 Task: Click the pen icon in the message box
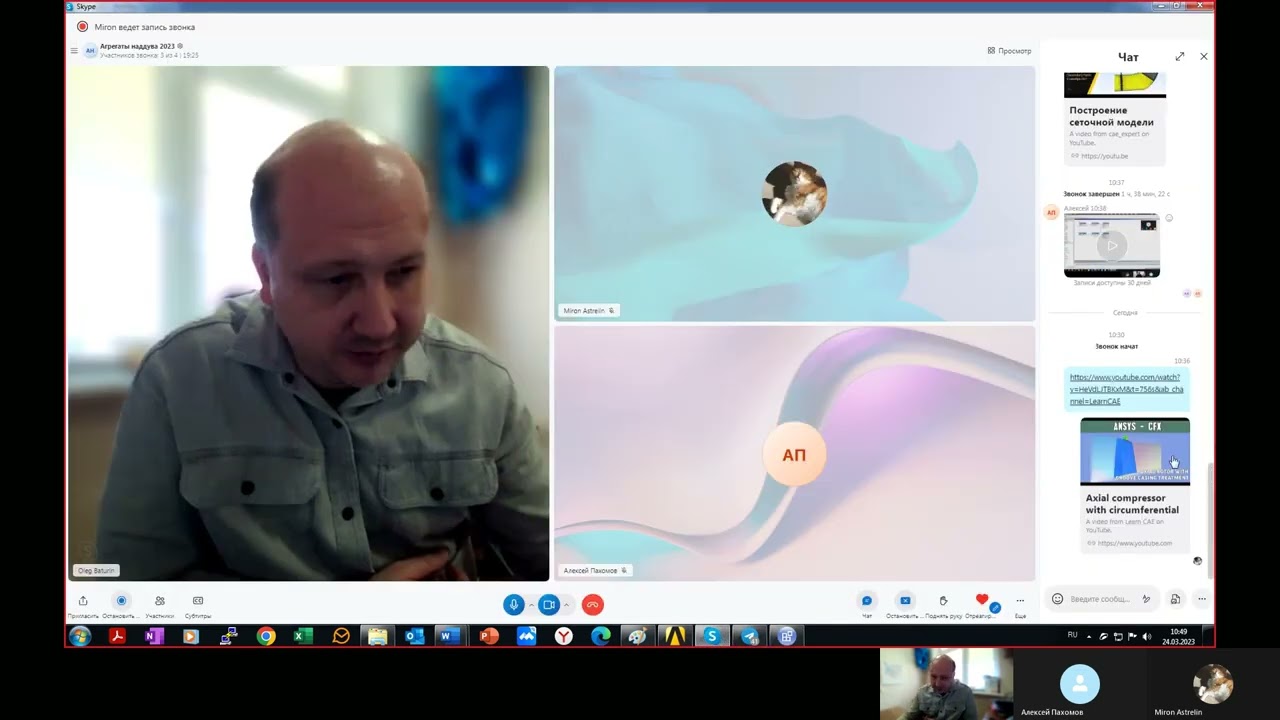click(1147, 599)
